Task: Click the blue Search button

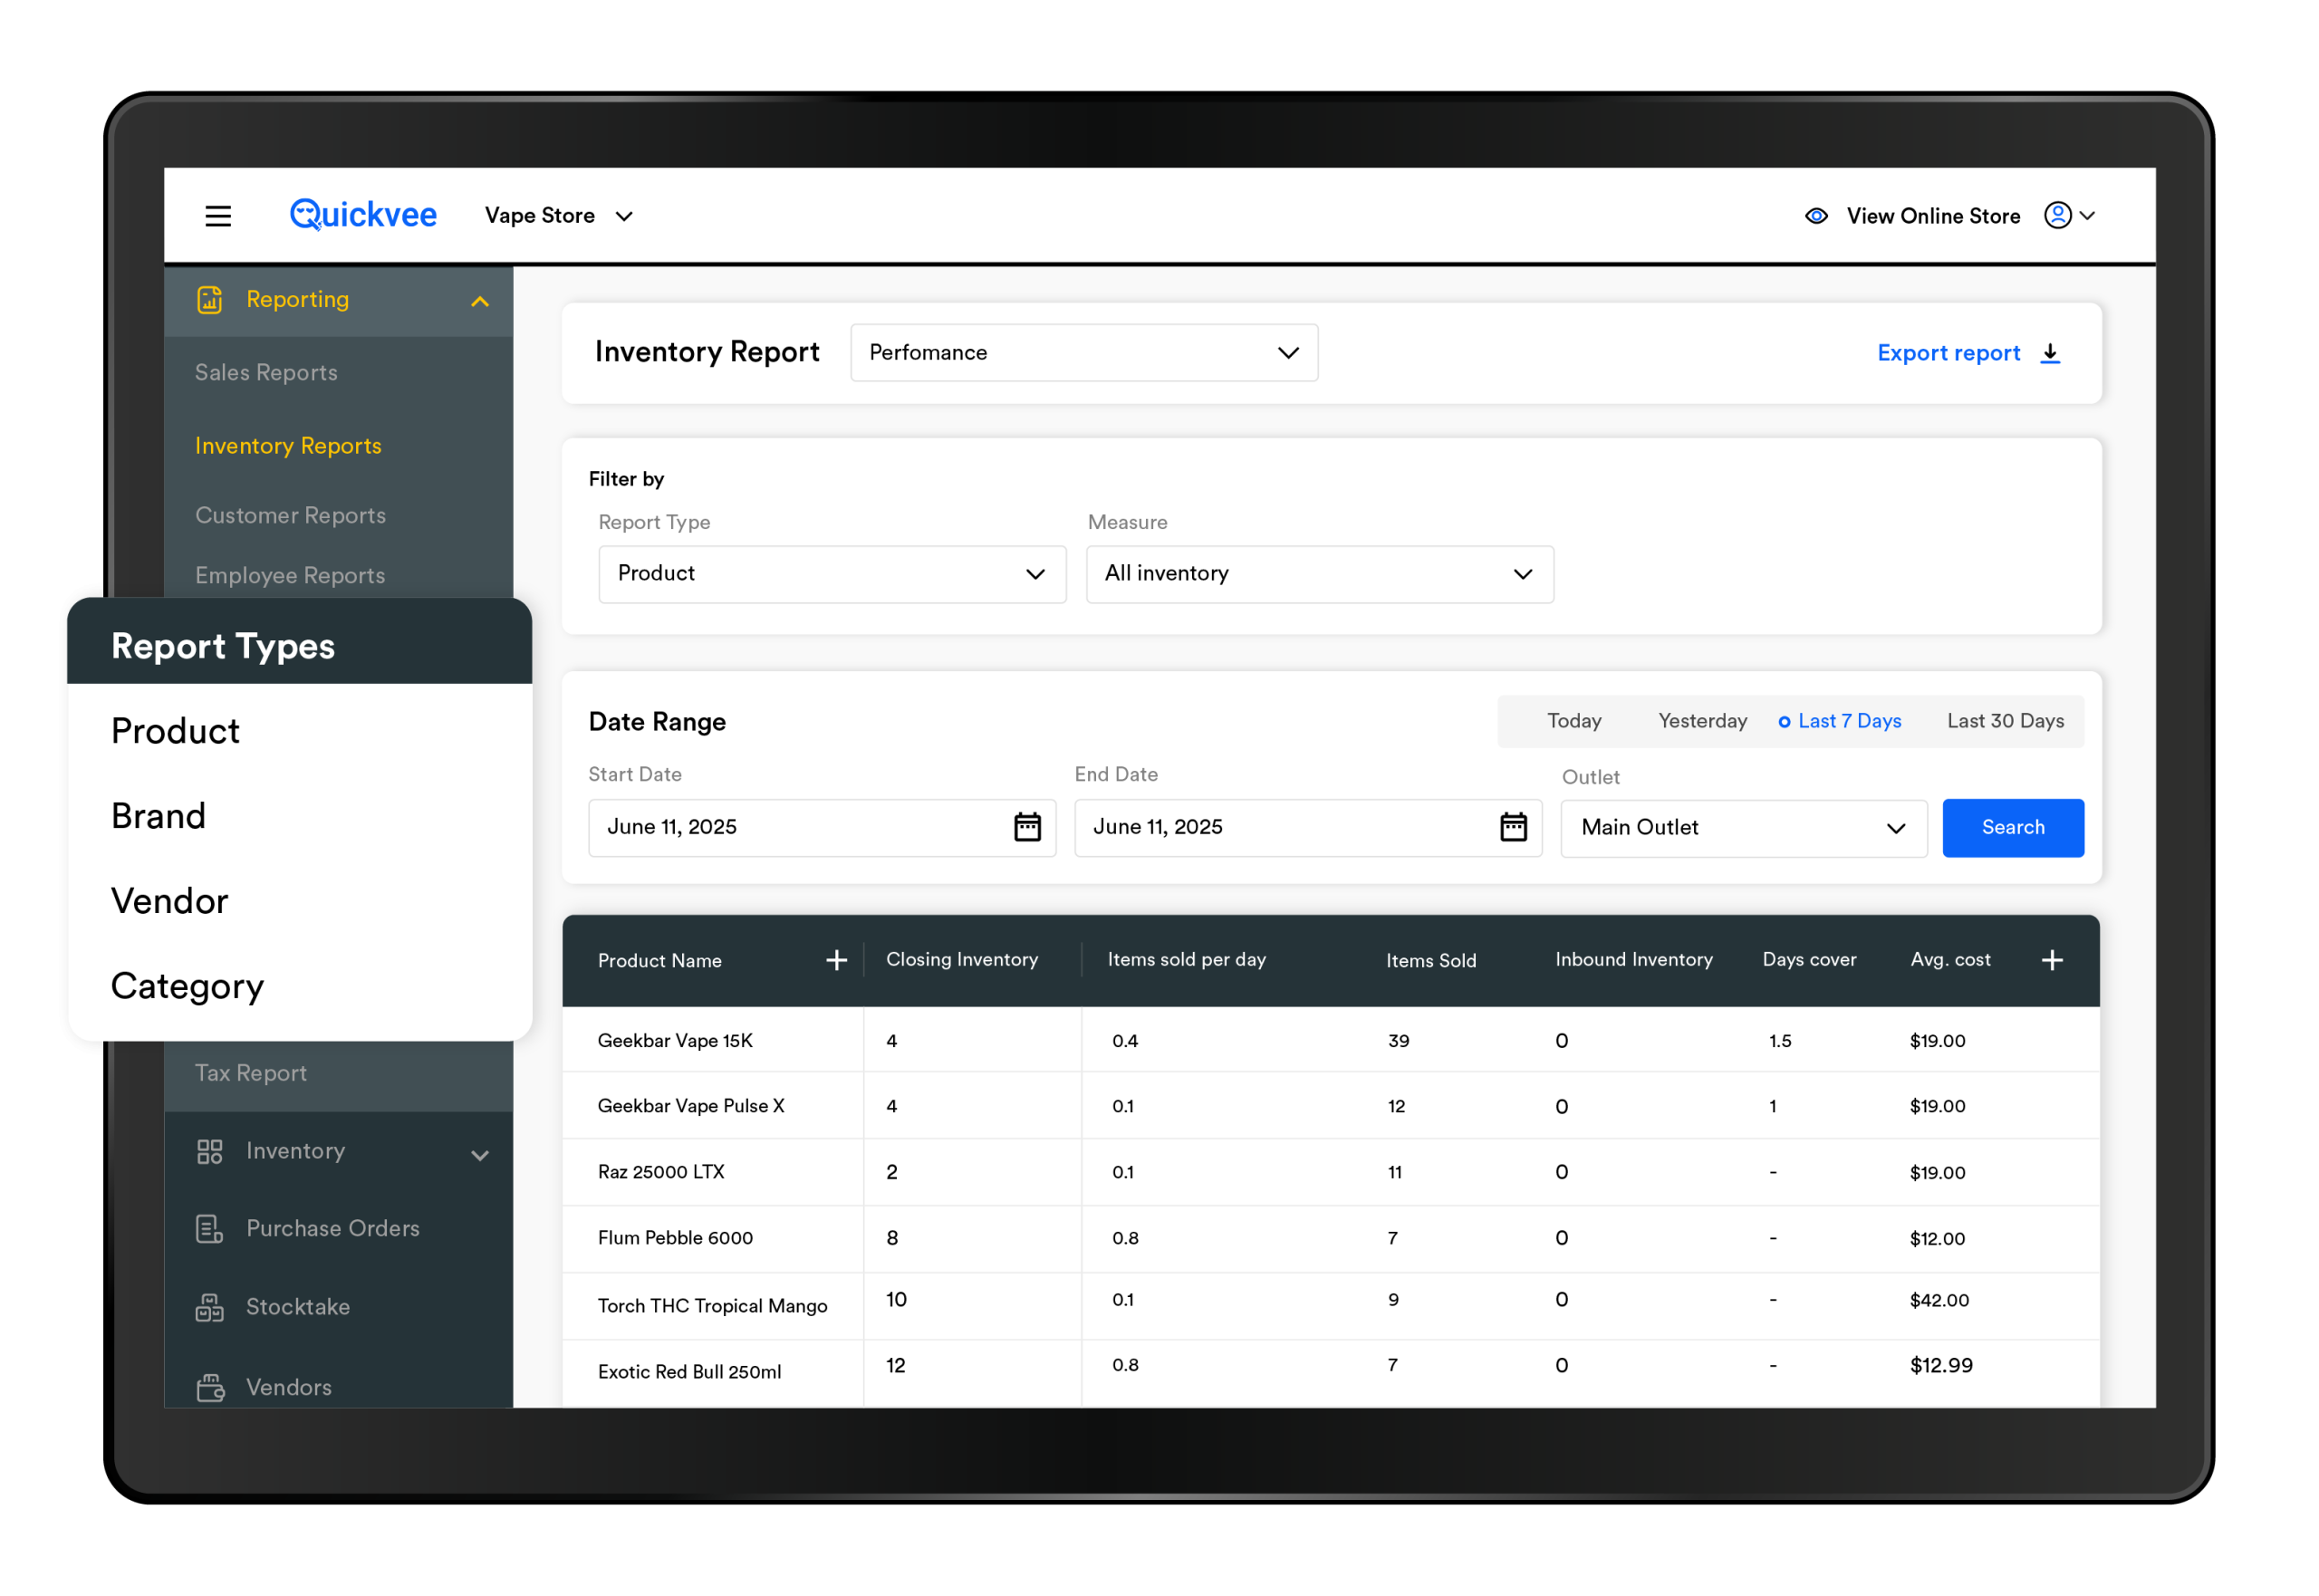Action: [x=2012, y=828]
